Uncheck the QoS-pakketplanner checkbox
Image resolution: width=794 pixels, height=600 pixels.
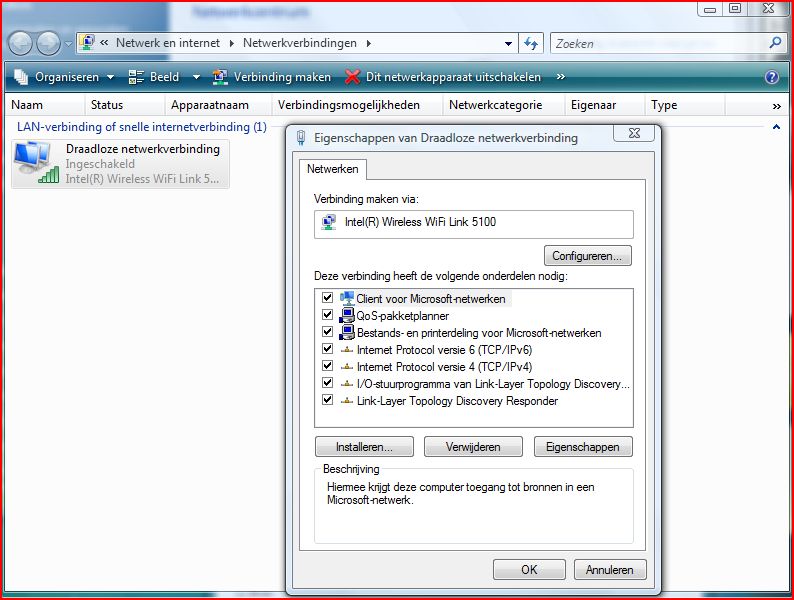[328, 315]
